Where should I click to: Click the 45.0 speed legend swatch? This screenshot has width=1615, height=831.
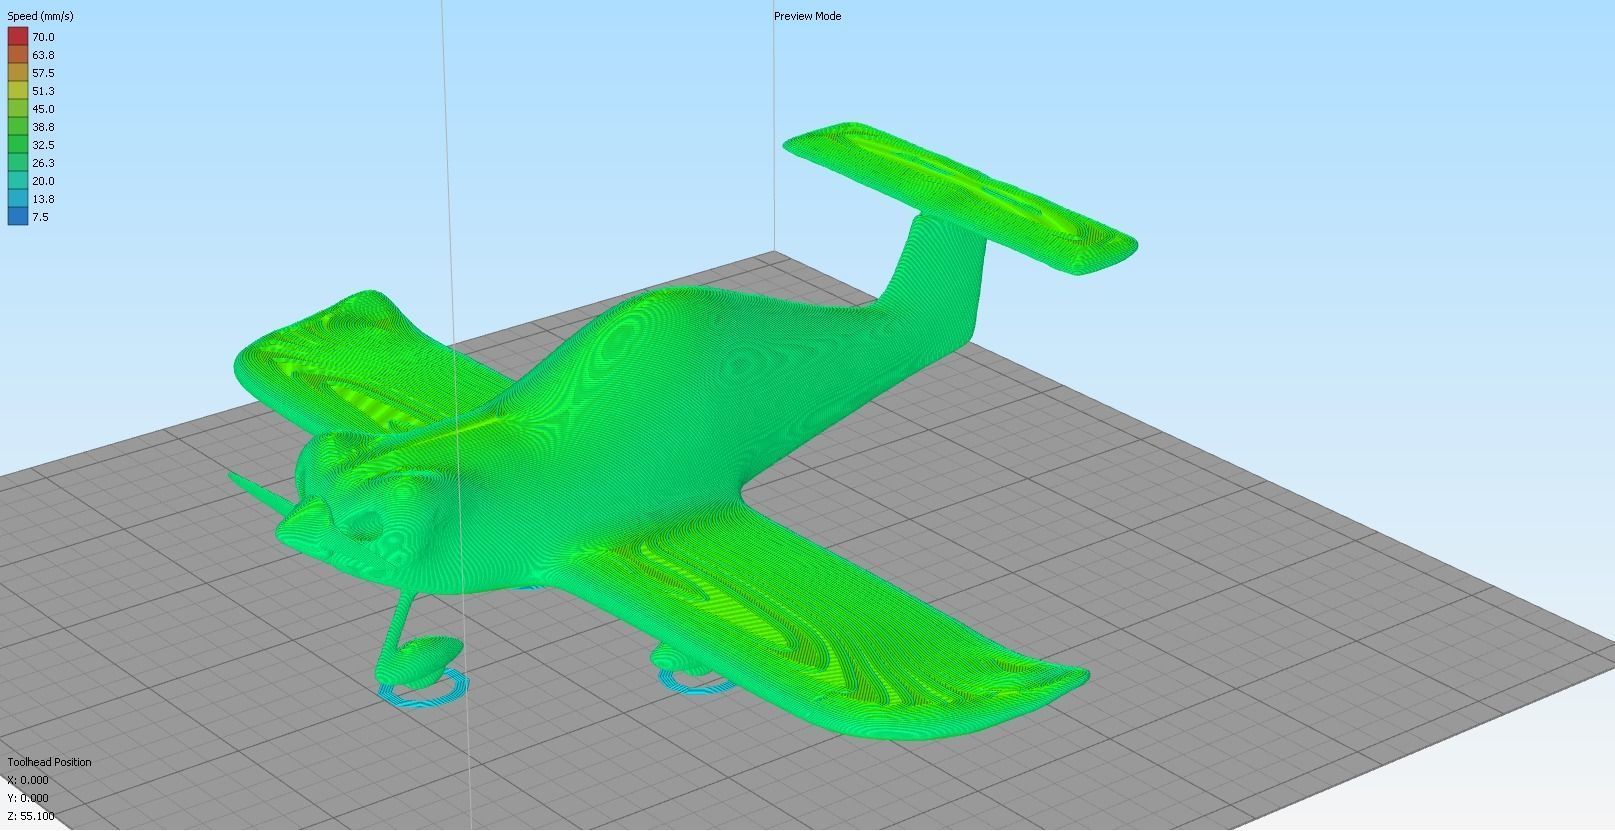(18, 109)
